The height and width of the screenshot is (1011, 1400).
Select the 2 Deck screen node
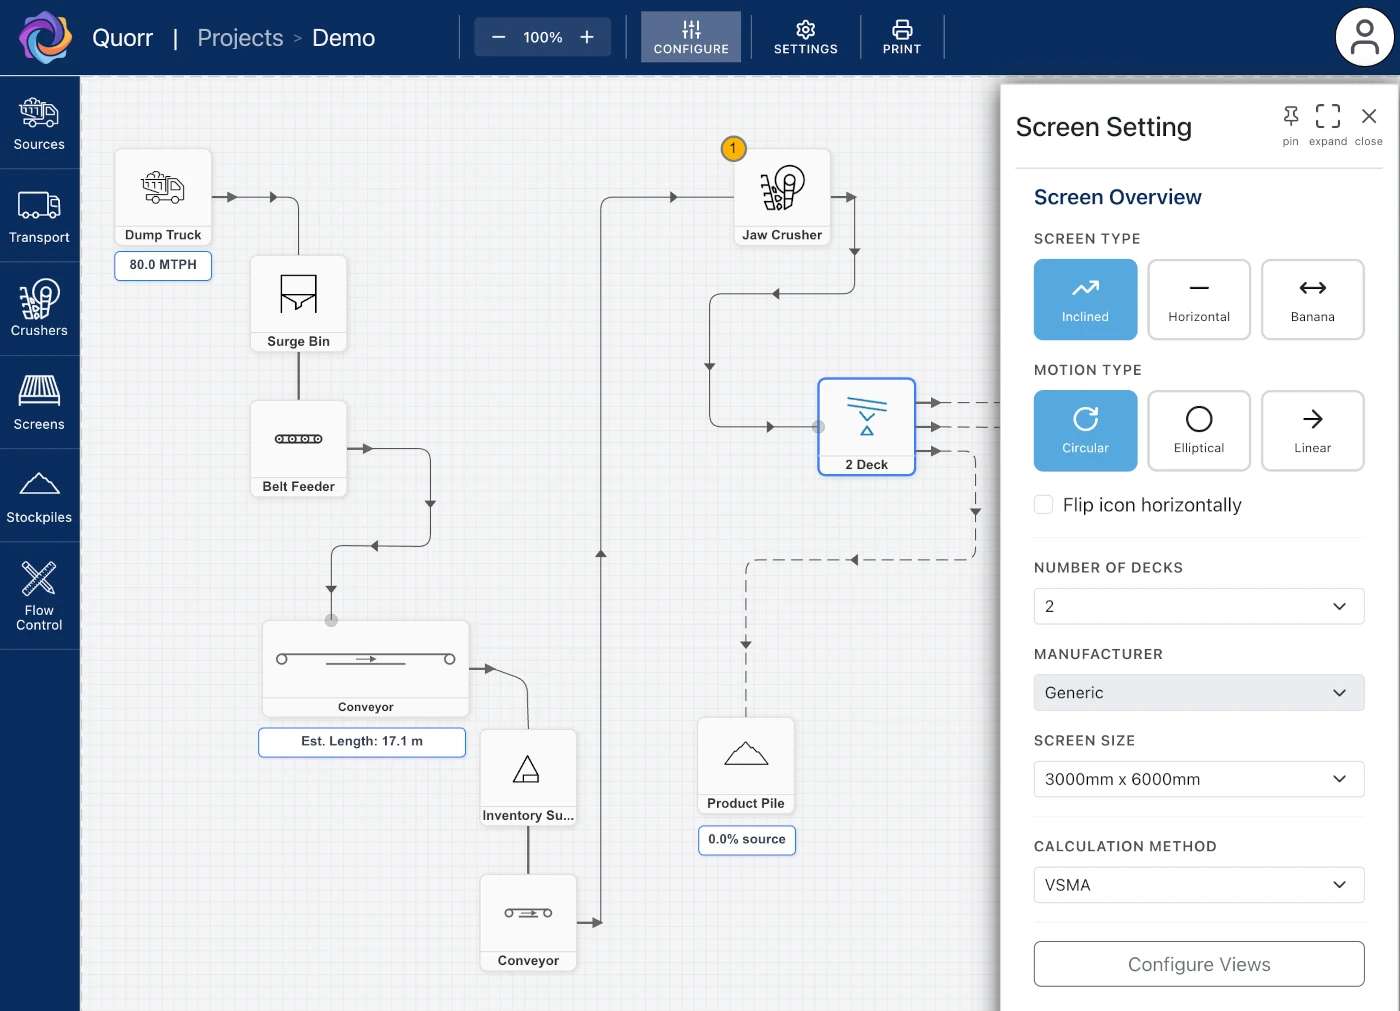coord(867,426)
